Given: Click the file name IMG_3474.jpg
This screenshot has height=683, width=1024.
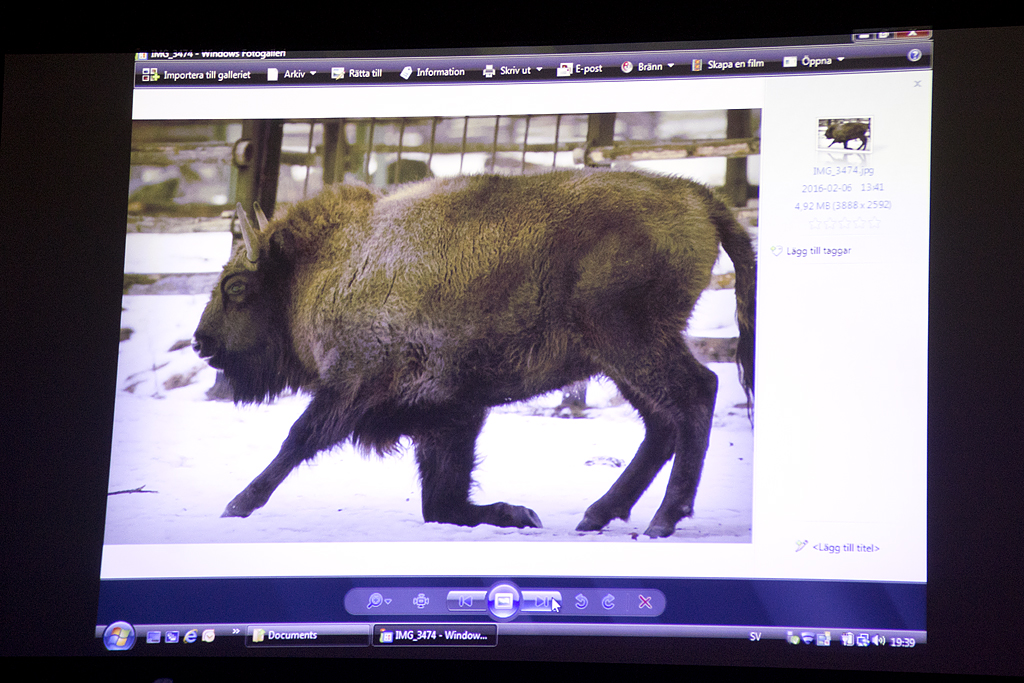Looking at the screenshot, I should pyautogui.click(x=843, y=170).
